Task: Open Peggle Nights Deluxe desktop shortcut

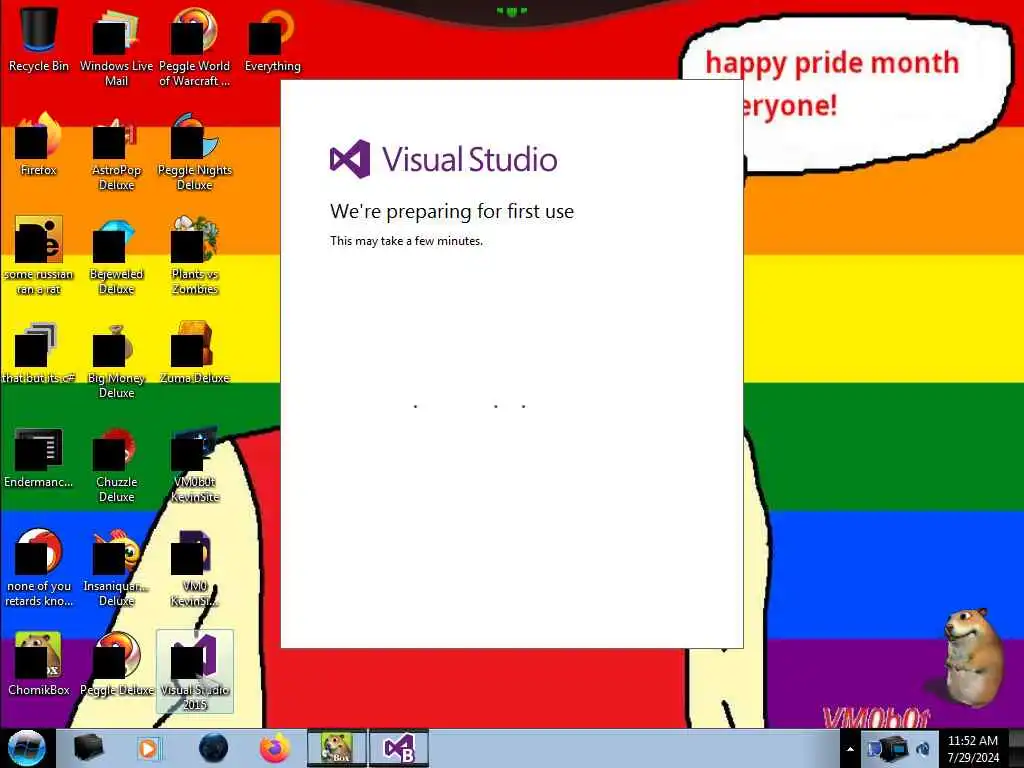Action: [x=195, y=152]
